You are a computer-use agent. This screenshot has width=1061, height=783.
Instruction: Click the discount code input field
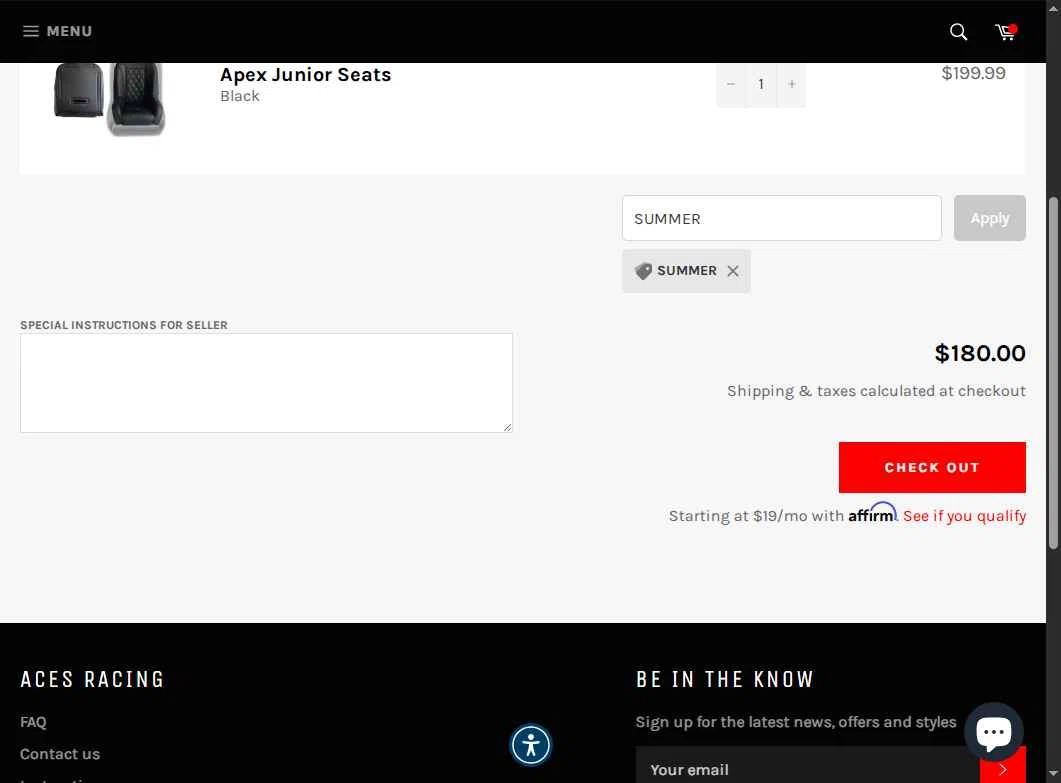782,218
